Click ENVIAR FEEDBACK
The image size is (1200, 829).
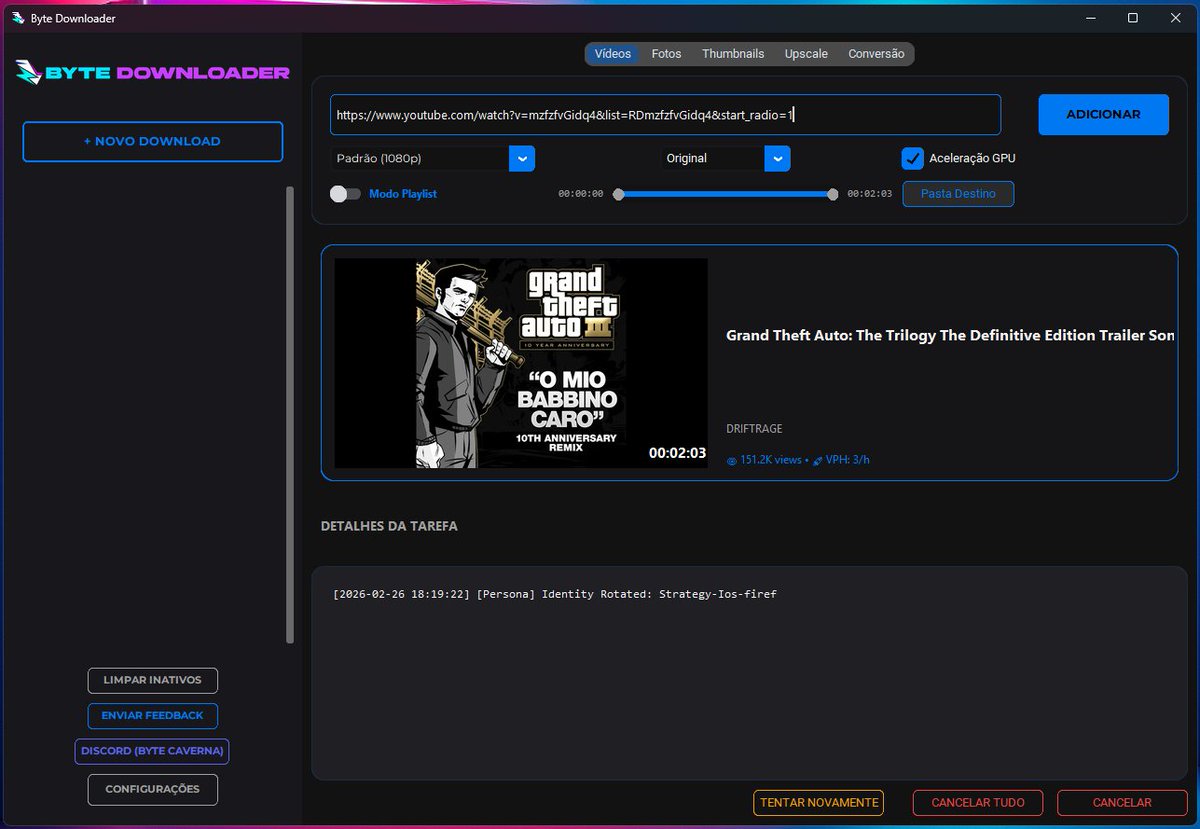tap(152, 716)
